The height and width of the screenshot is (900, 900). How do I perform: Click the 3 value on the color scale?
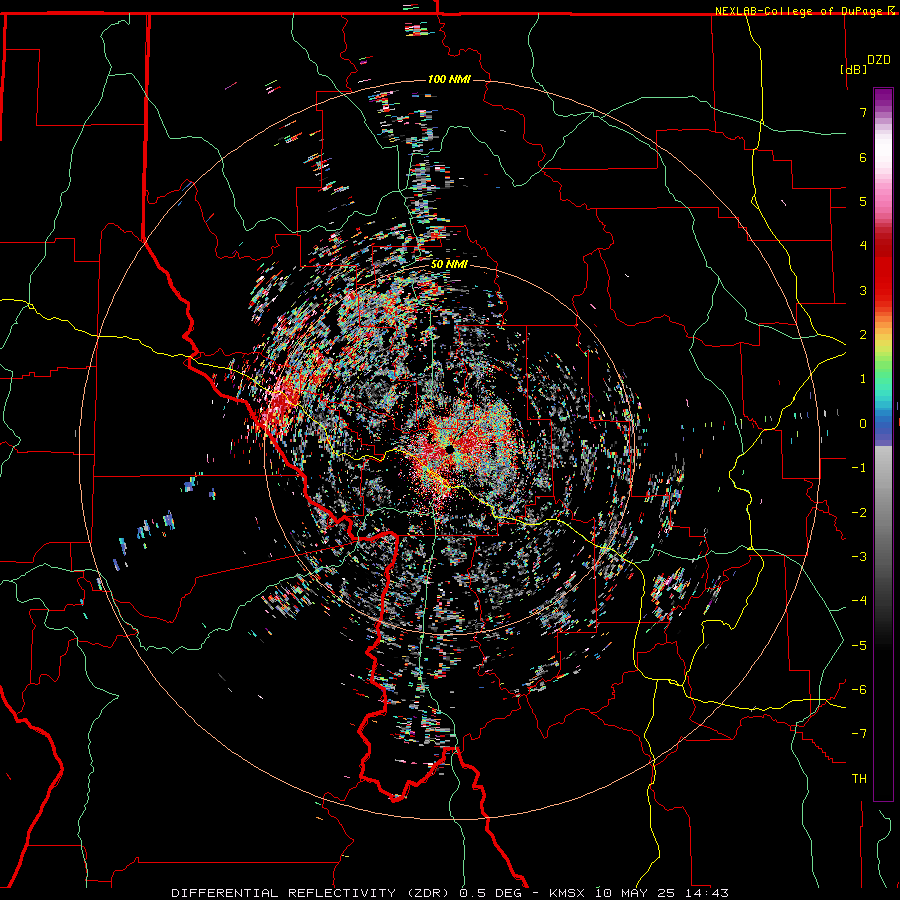click(863, 290)
